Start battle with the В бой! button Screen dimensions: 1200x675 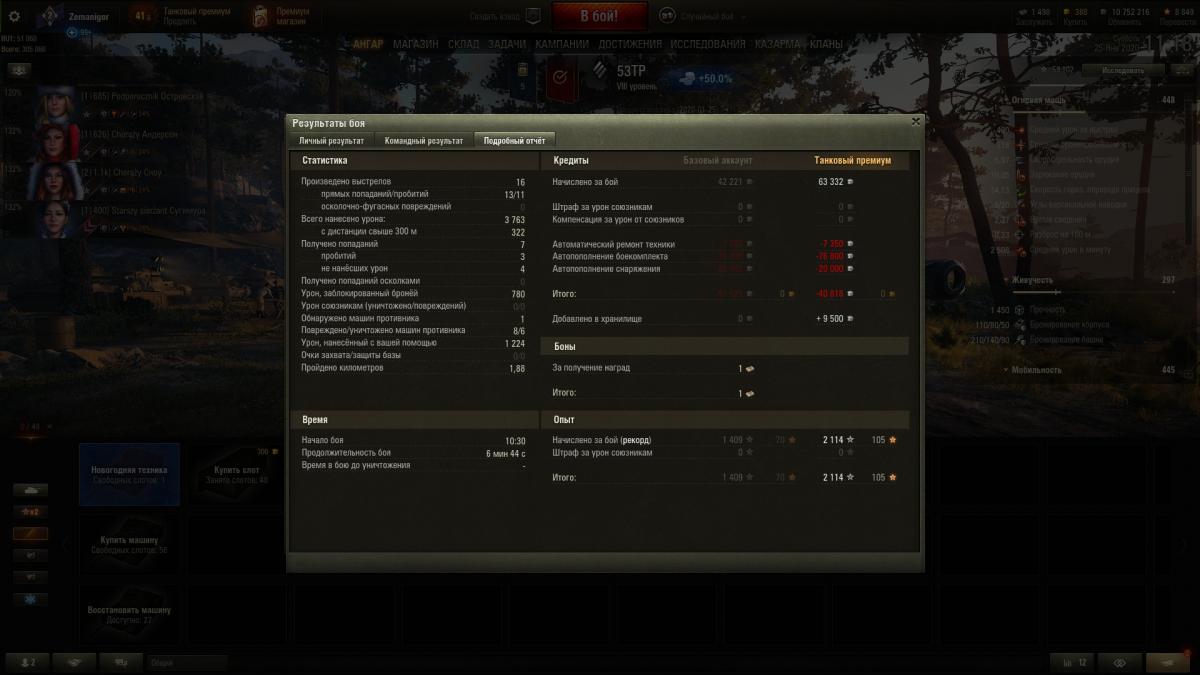(599, 16)
